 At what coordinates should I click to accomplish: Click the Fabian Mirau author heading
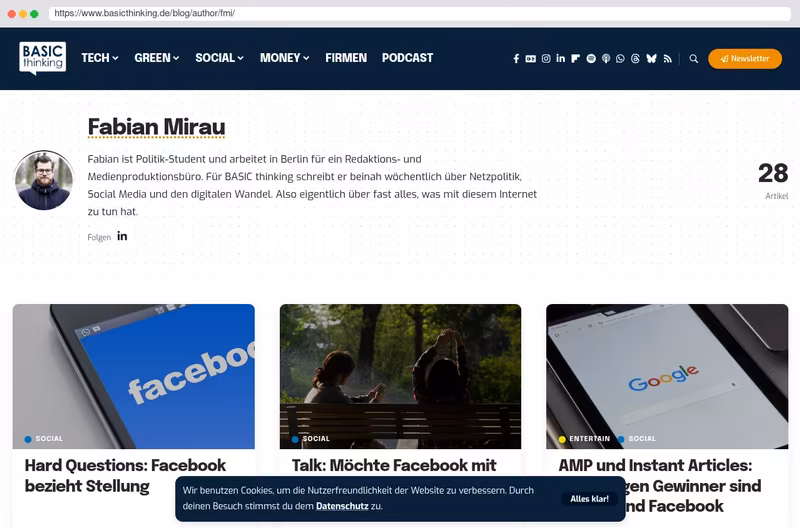pyautogui.click(x=156, y=127)
